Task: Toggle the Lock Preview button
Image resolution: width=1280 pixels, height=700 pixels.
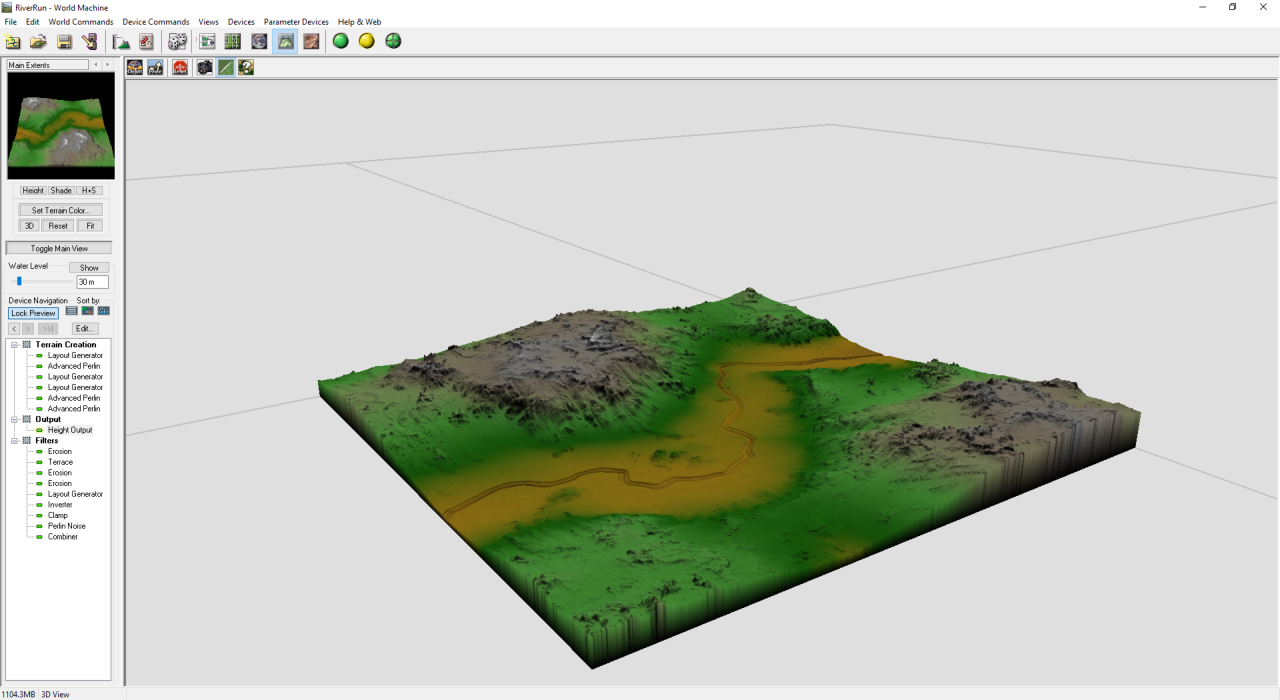Action: [x=33, y=313]
